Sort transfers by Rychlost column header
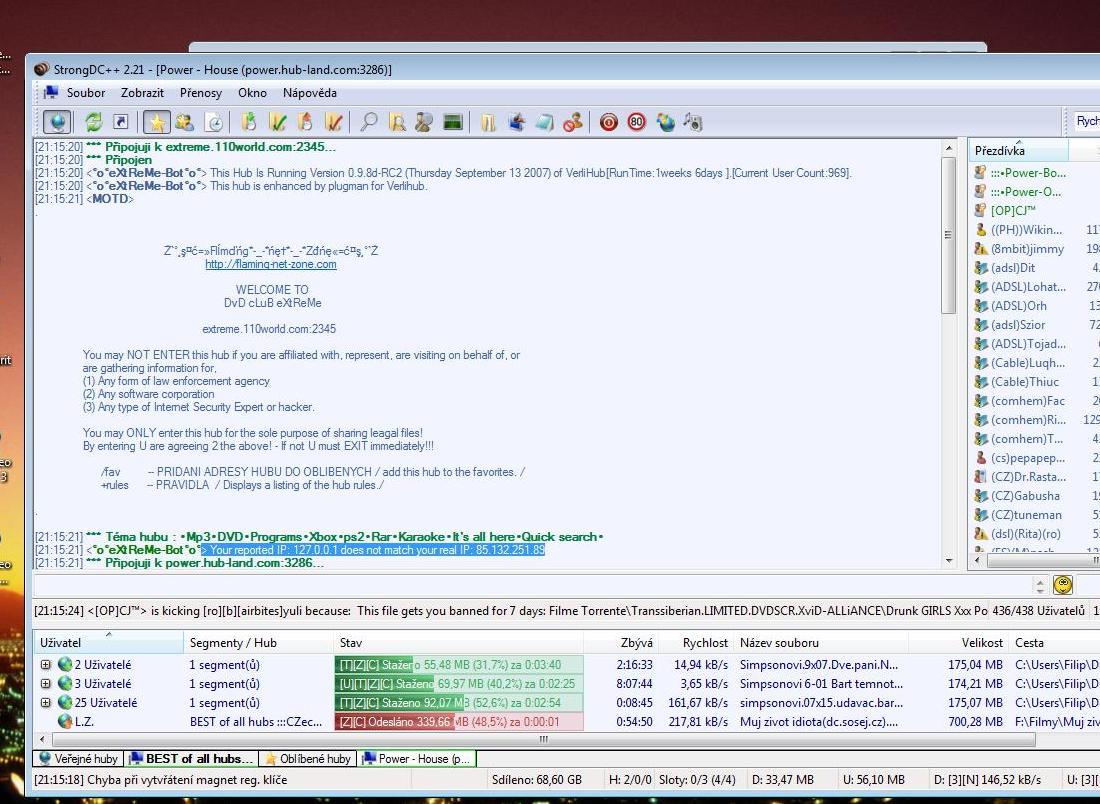The height and width of the screenshot is (804, 1100). 705,643
